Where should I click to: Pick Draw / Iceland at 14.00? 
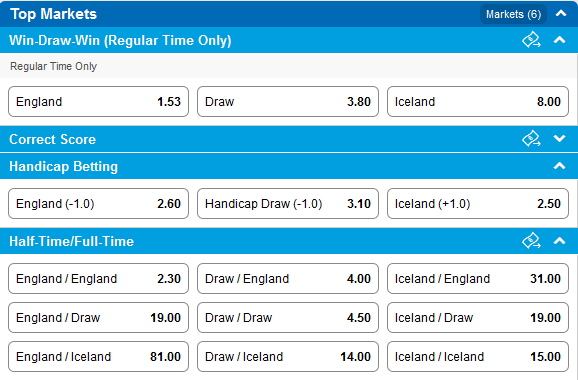point(288,357)
